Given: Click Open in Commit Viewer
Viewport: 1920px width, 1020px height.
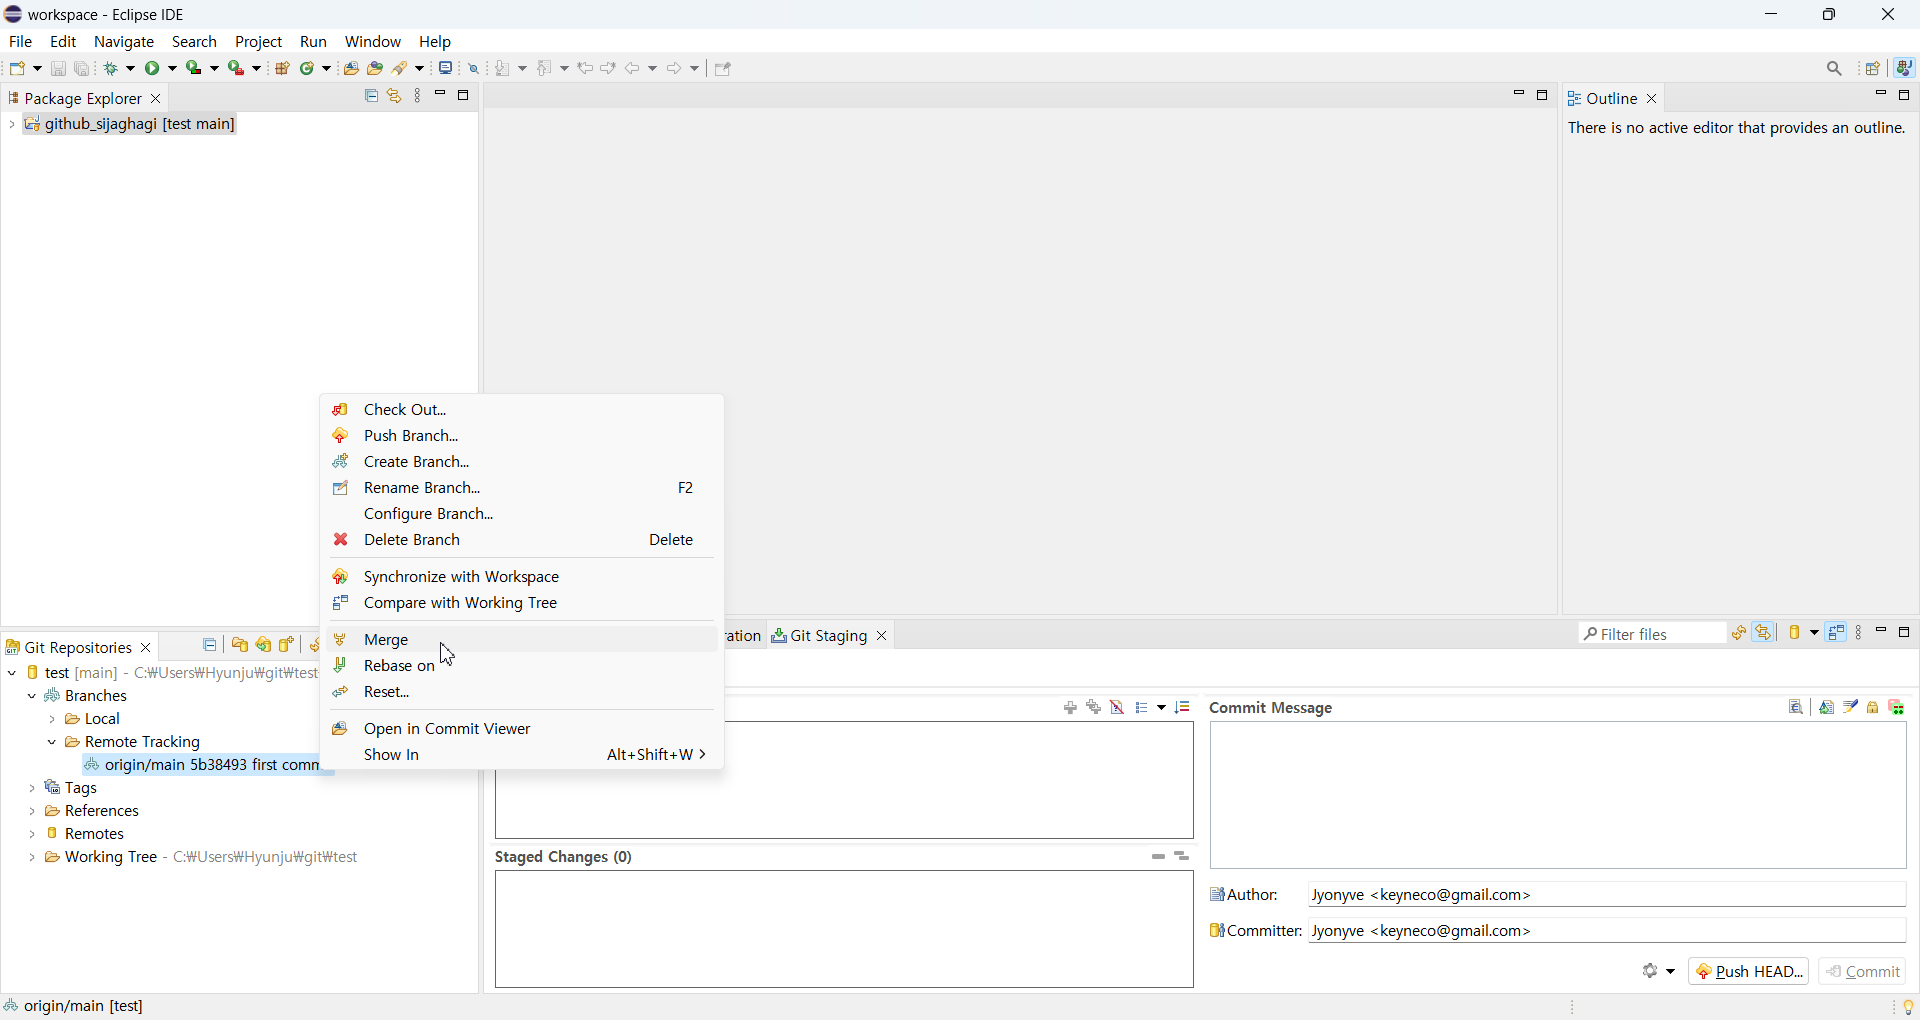Looking at the screenshot, I should point(522,728).
